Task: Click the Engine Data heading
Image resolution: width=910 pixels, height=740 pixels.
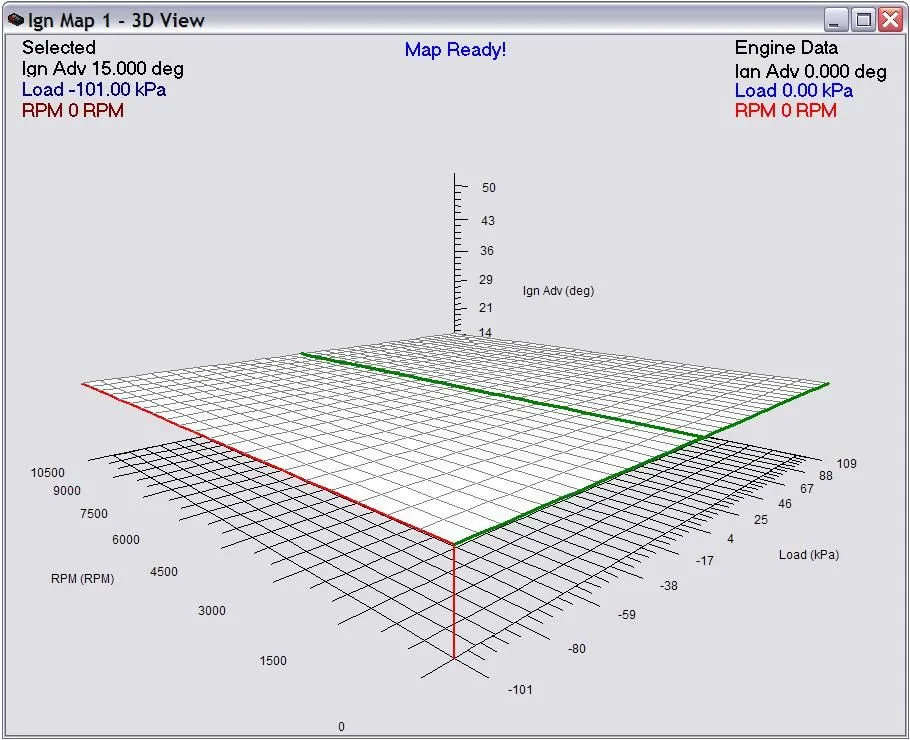Action: [785, 47]
